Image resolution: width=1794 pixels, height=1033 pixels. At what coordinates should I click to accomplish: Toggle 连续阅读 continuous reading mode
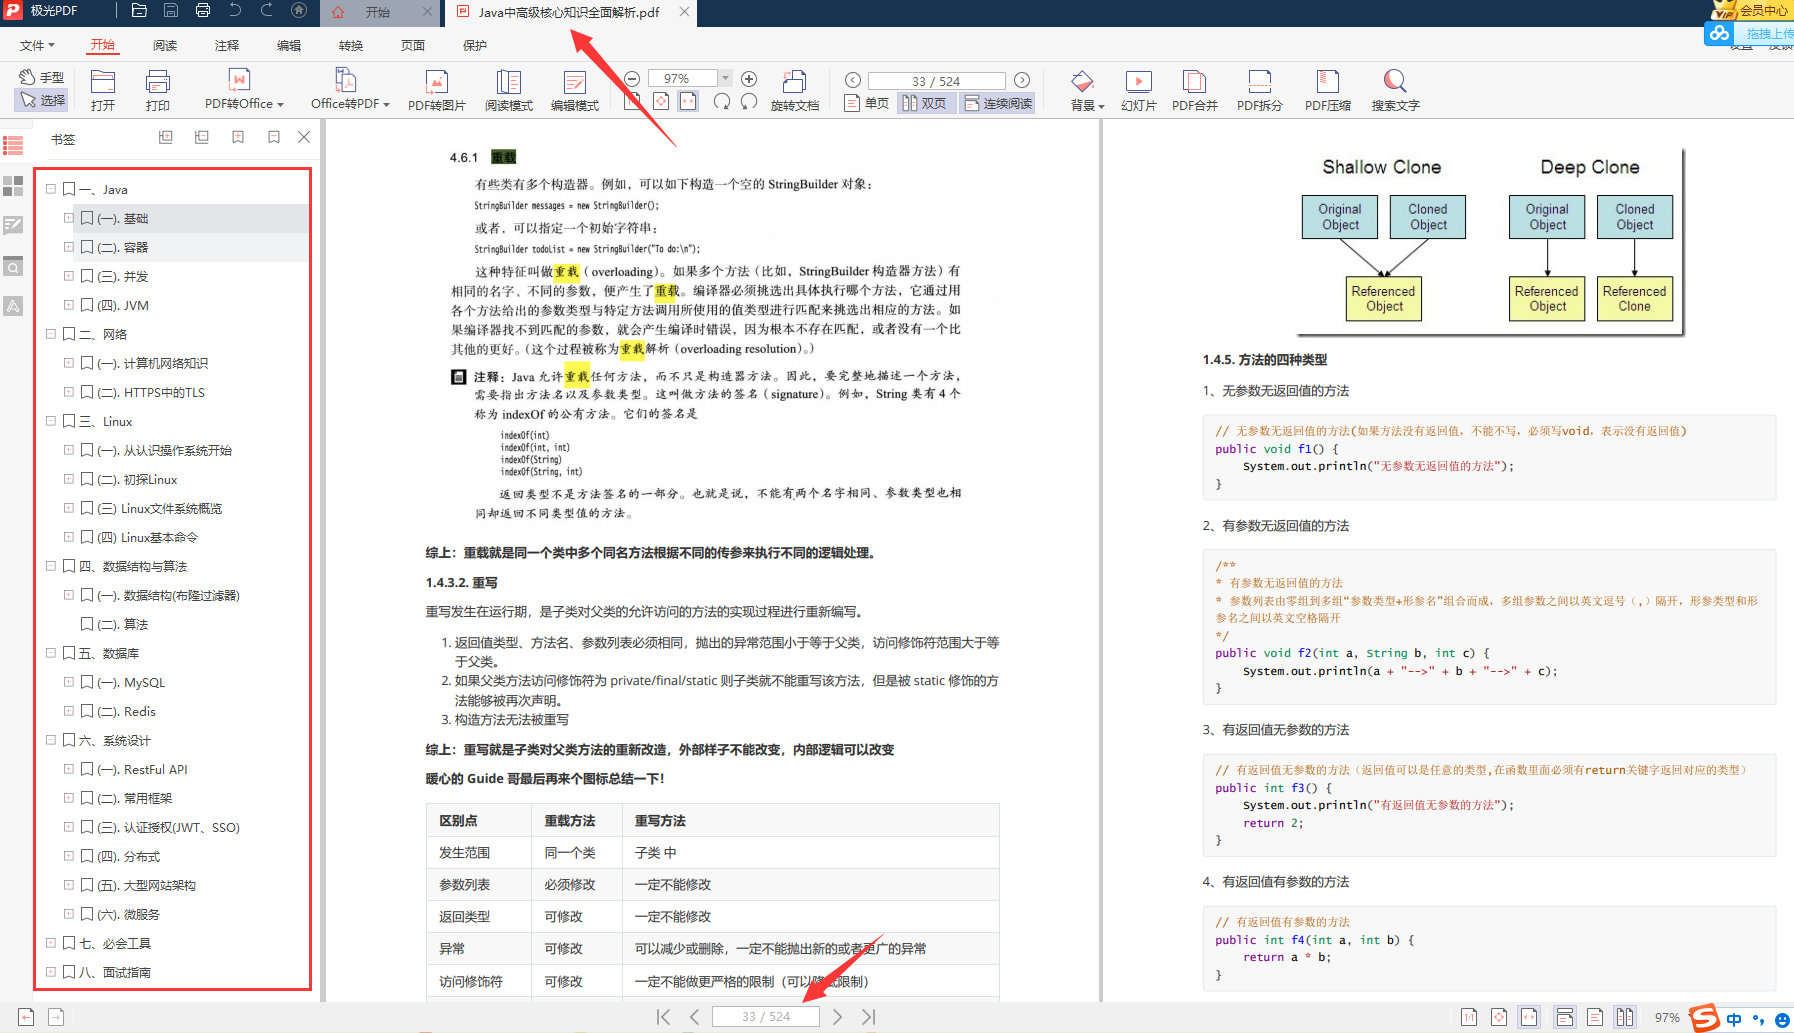[997, 102]
